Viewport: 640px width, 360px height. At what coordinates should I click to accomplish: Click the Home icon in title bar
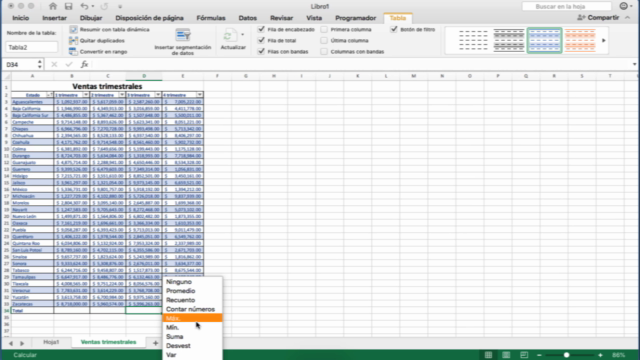[53, 6]
